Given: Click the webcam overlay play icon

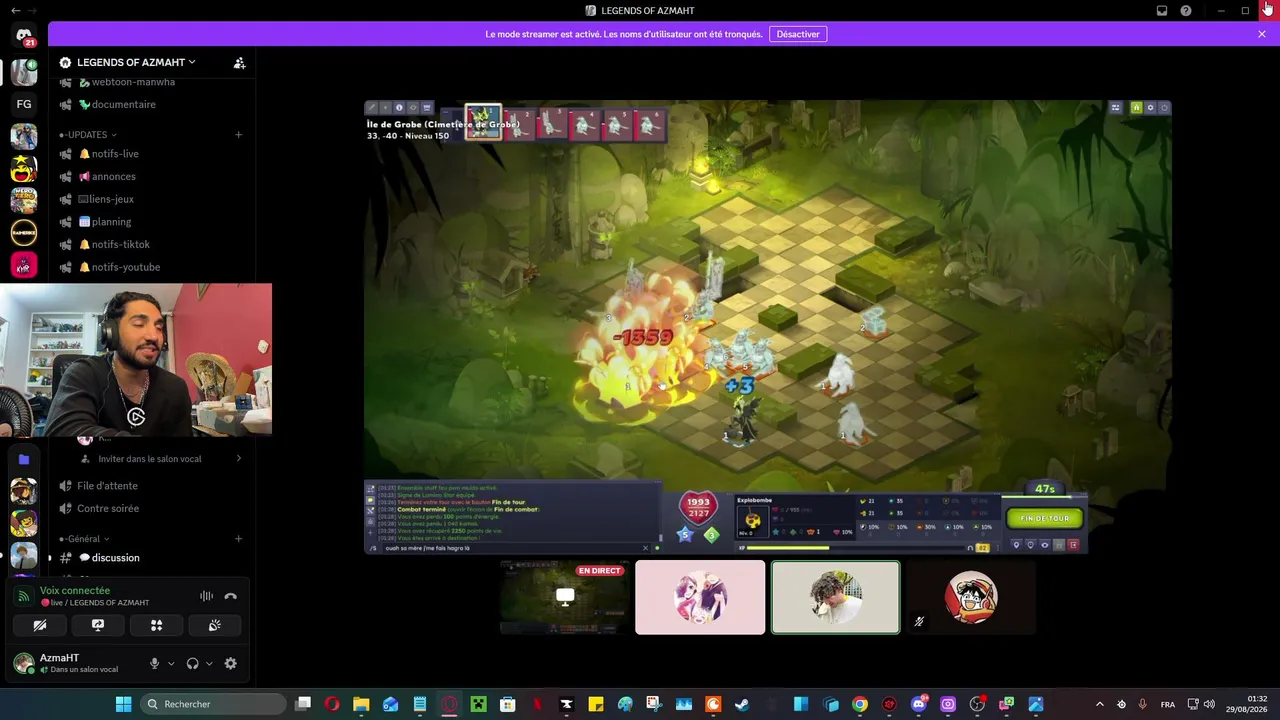Looking at the screenshot, I should coord(136,417).
